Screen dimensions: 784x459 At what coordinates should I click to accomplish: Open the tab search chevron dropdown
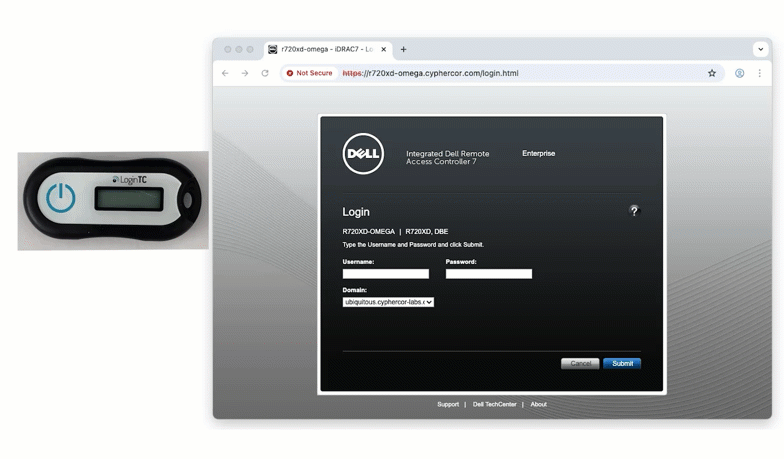tap(760, 49)
